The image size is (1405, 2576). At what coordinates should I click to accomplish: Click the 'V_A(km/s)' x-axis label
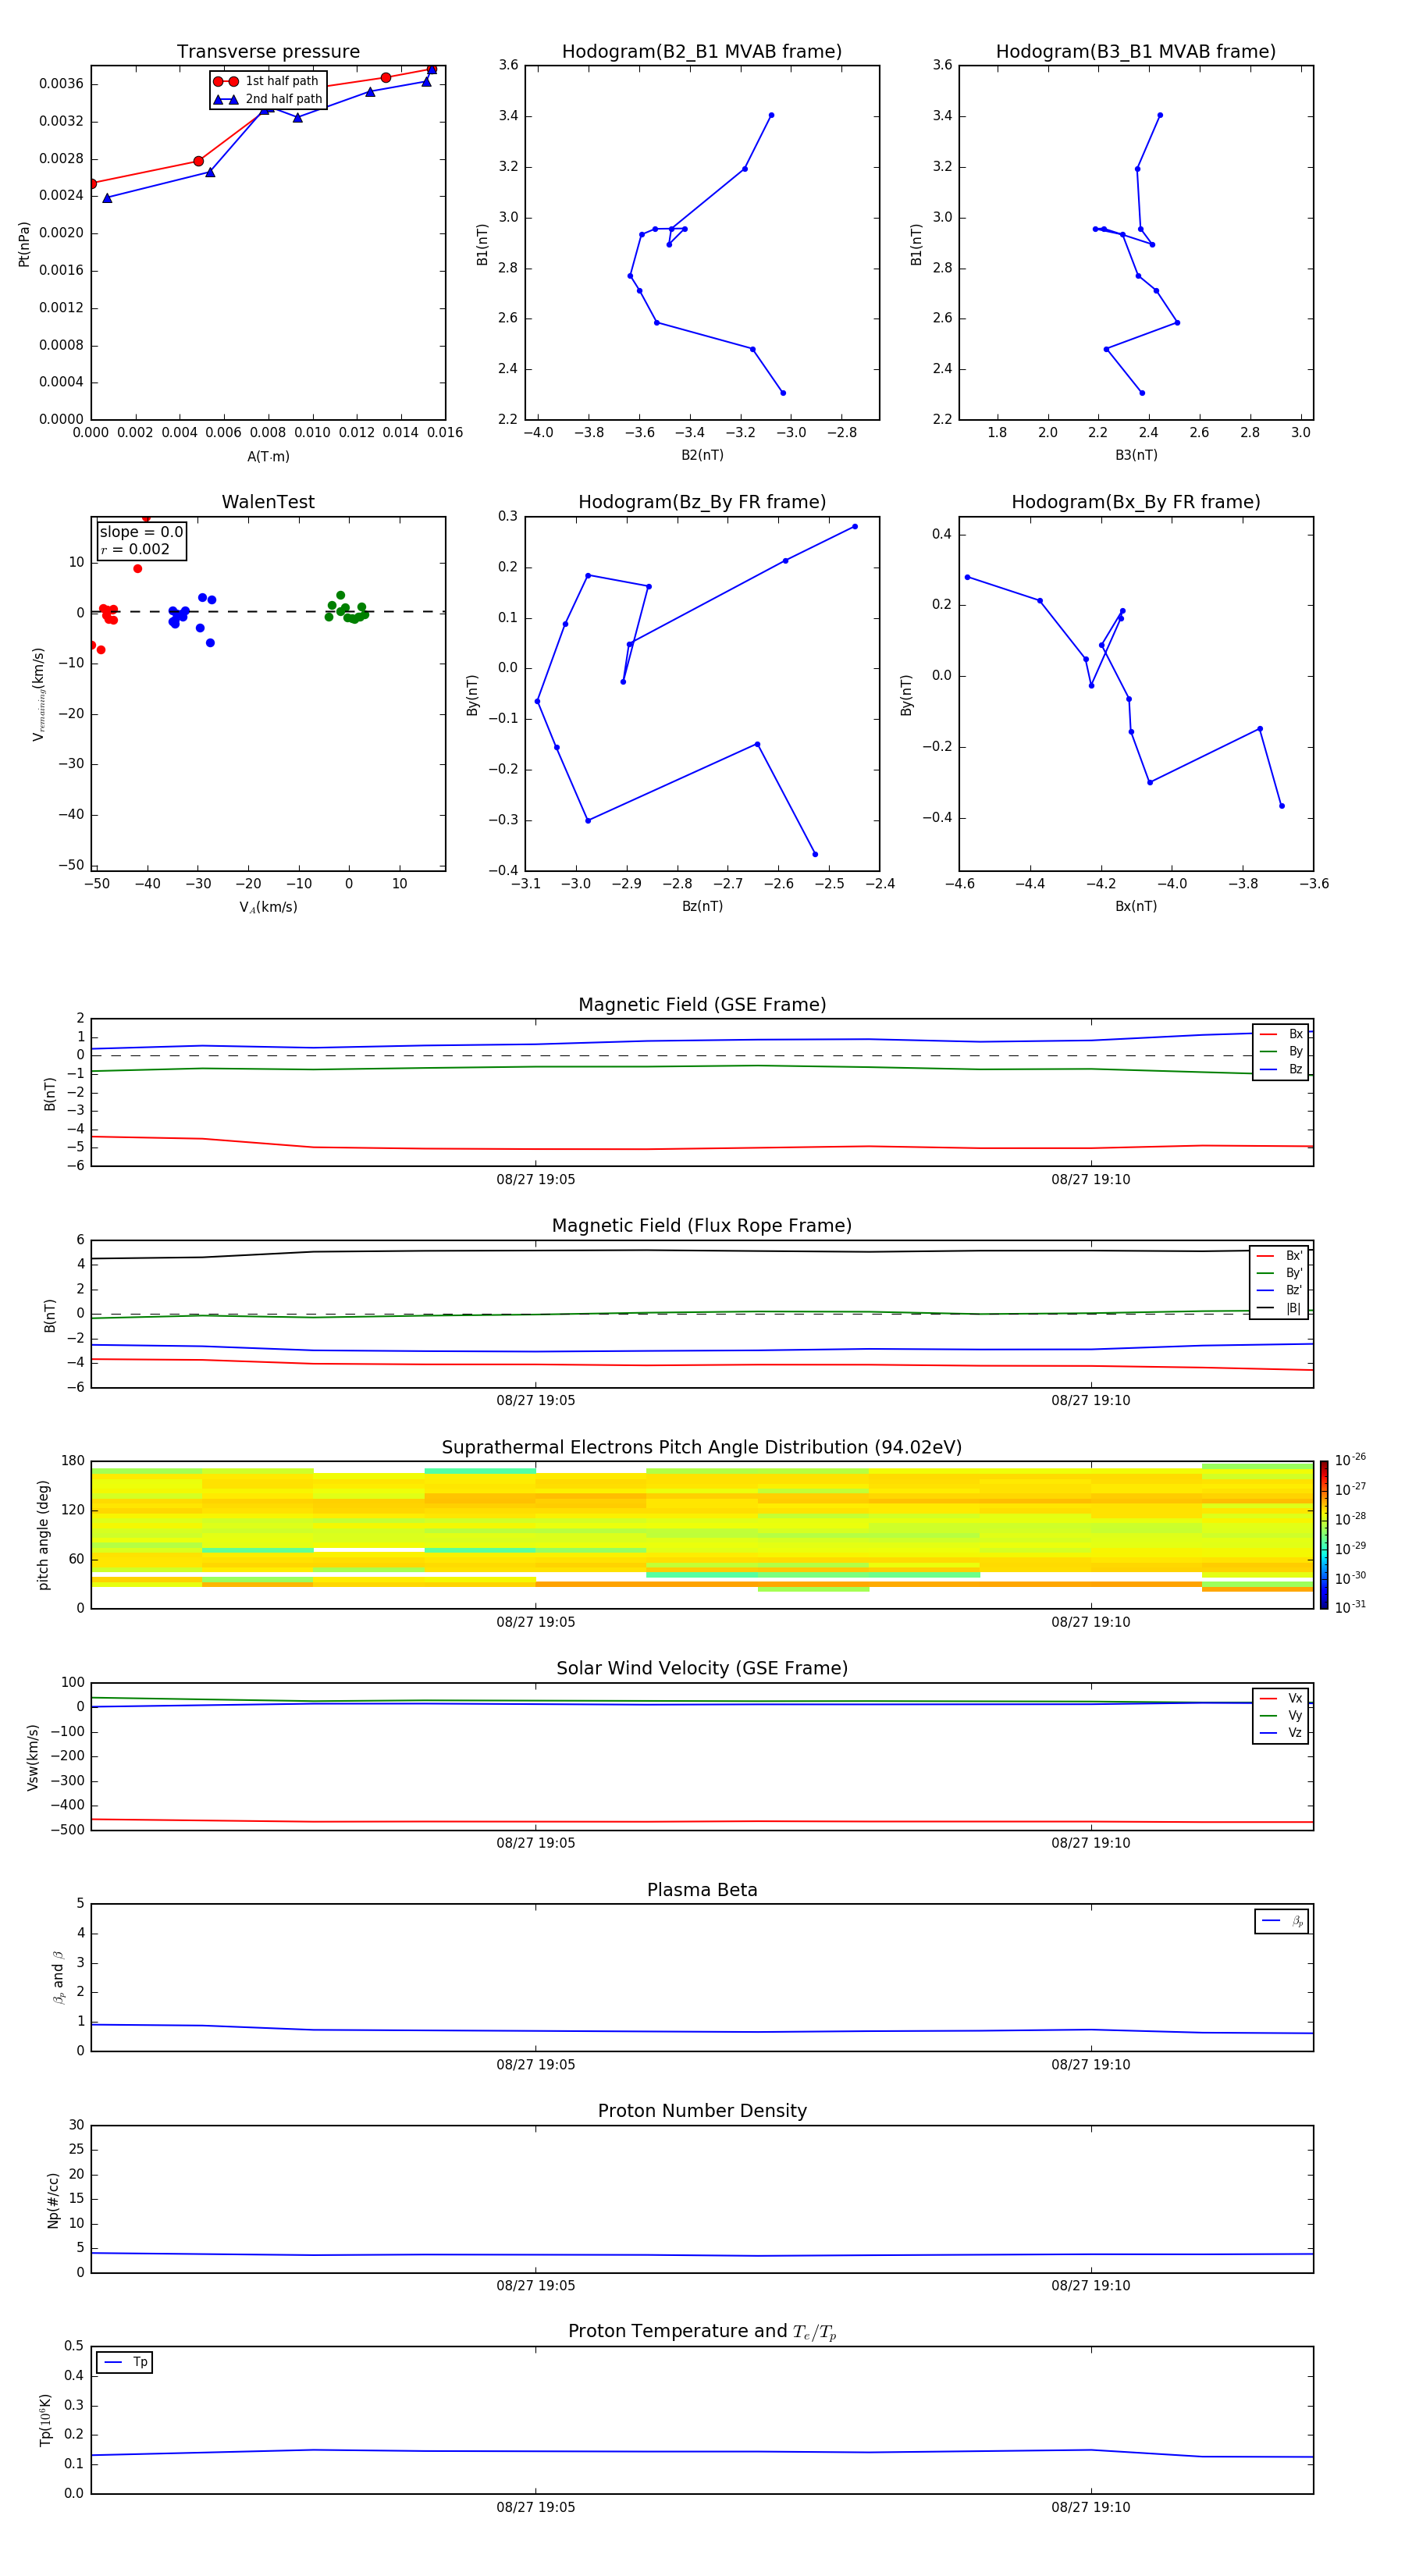268,907
